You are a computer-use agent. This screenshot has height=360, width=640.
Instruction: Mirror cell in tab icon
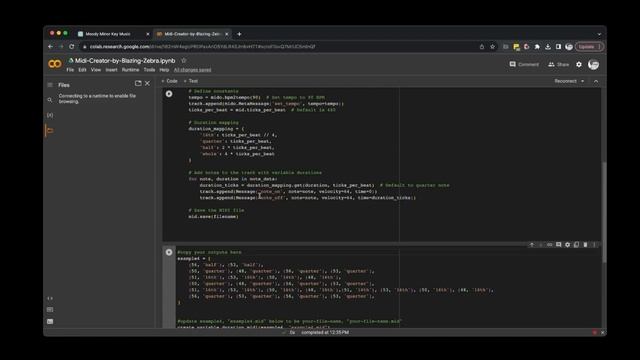[576, 245]
